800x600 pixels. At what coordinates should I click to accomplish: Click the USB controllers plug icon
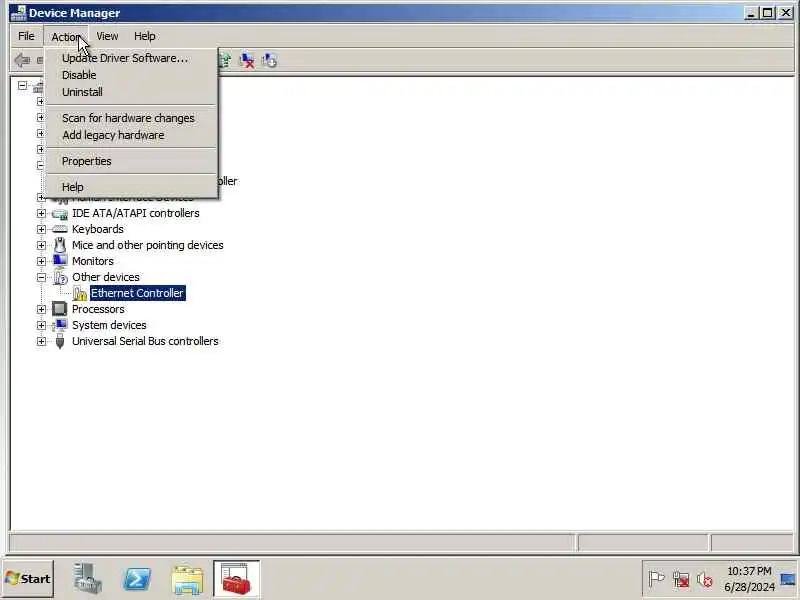pos(60,341)
